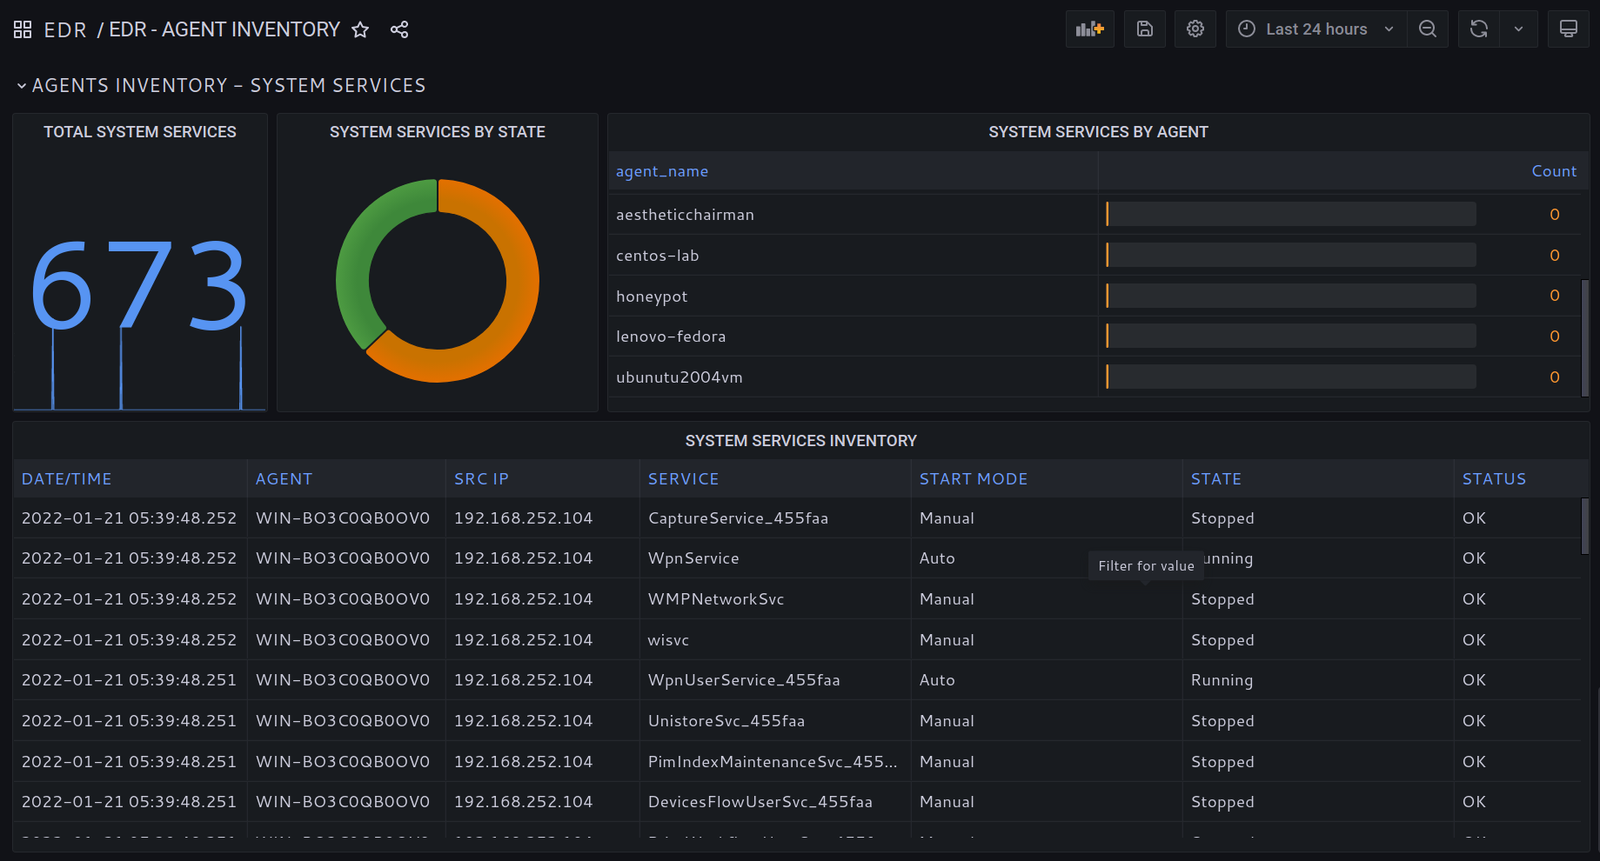The width and height of the screenshot is (1600, 861).
Task: Collapse the Agents Inventory – System Services row
Action: 22,86
